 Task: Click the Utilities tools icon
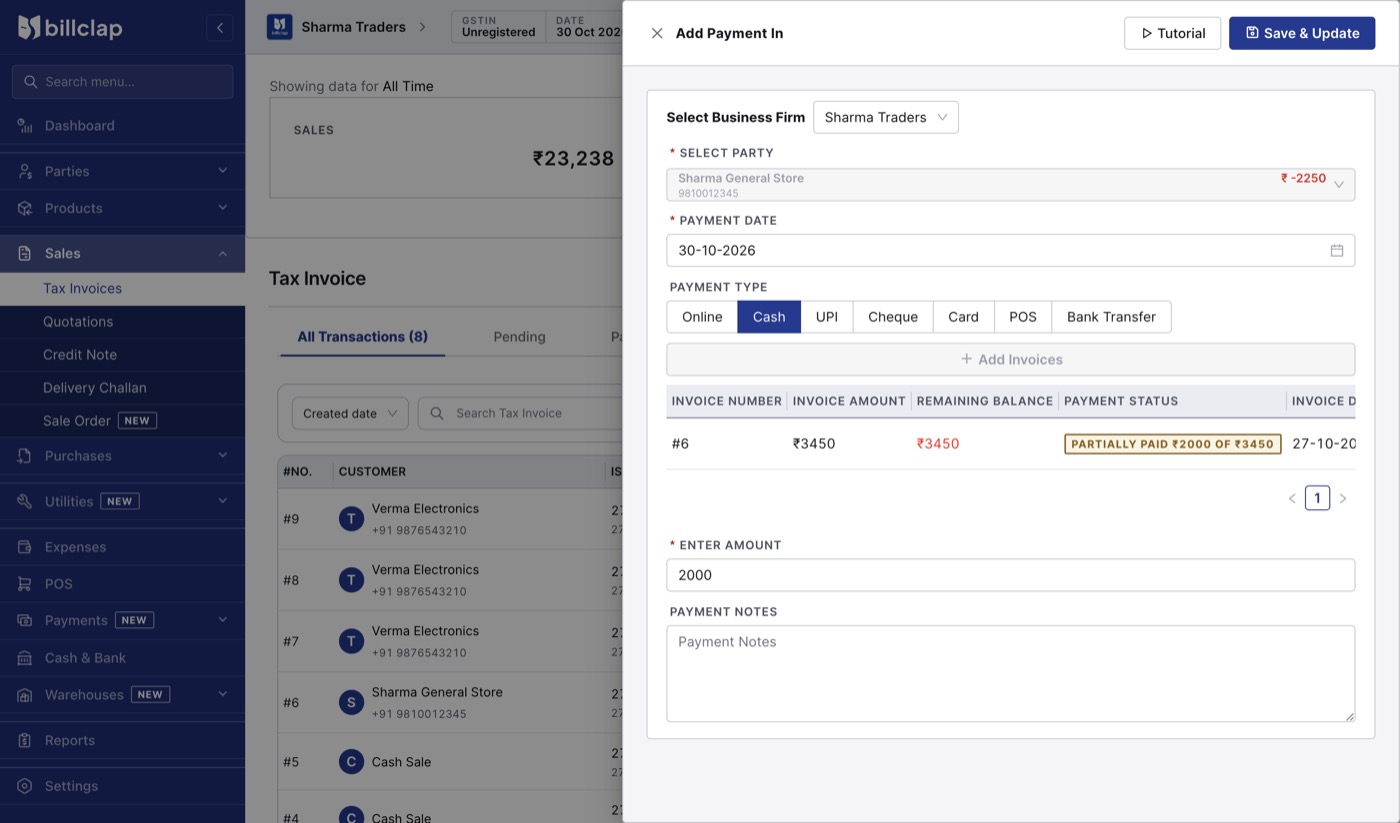(x=25, y=501)
